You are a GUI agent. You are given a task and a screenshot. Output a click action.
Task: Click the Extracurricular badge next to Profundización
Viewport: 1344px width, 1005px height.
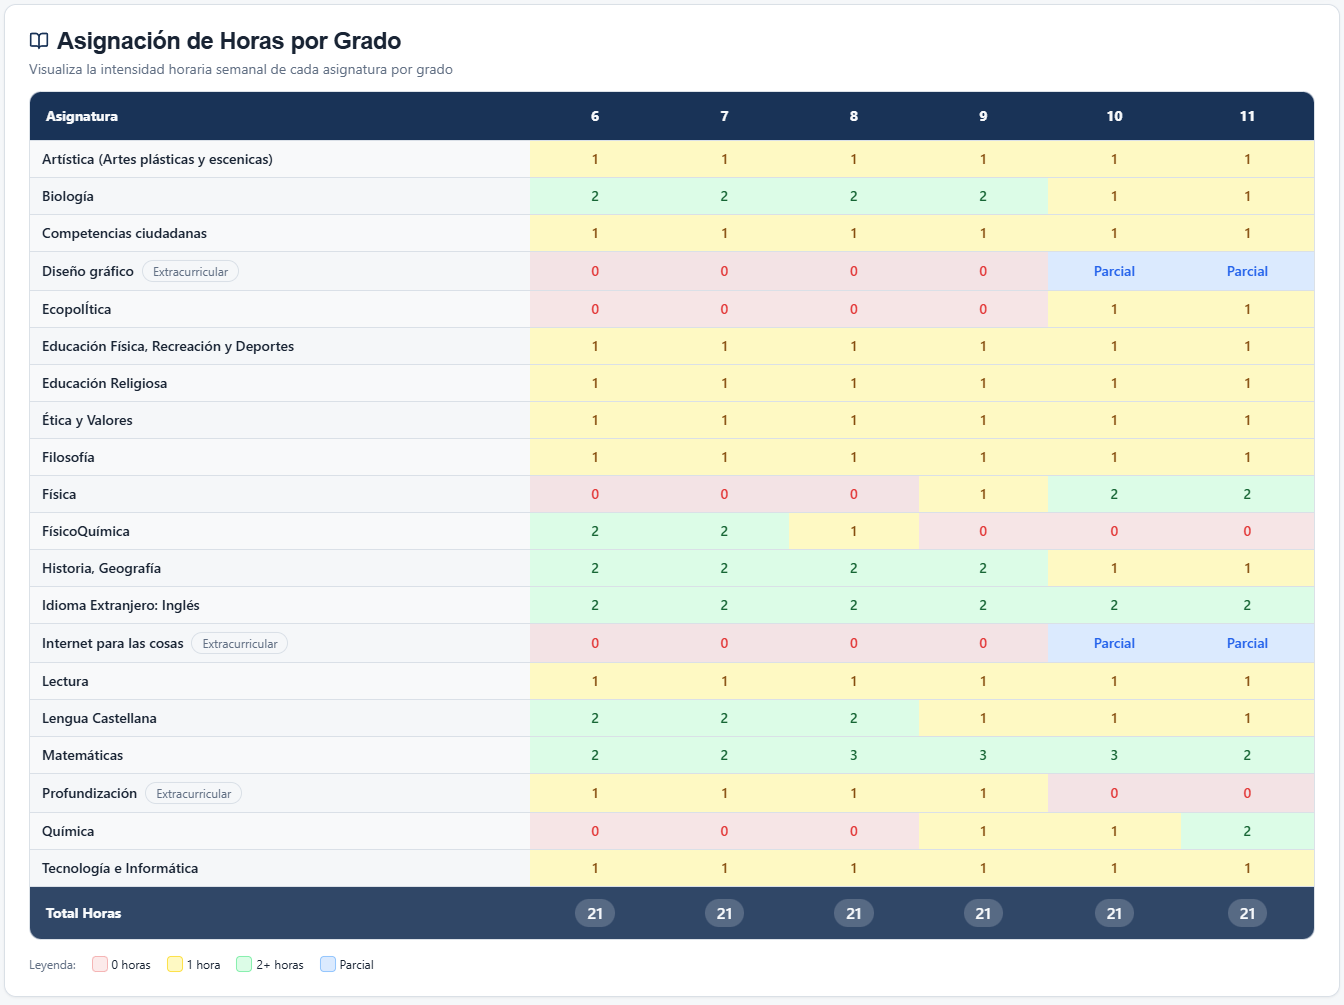pyautogui.click(x=193, y=792)
